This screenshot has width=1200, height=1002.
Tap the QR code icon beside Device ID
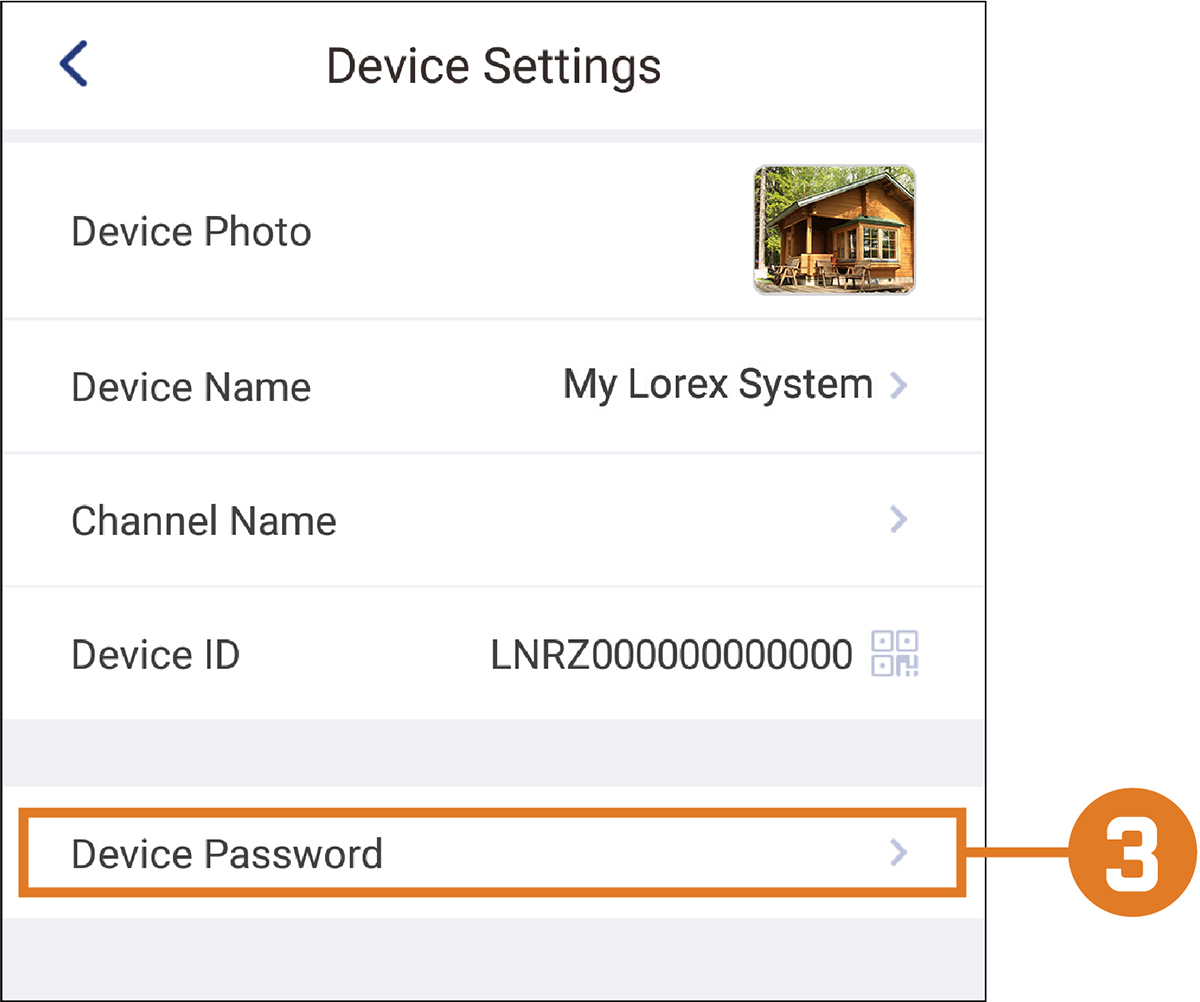pyautogui.click(x=895, y=654)
